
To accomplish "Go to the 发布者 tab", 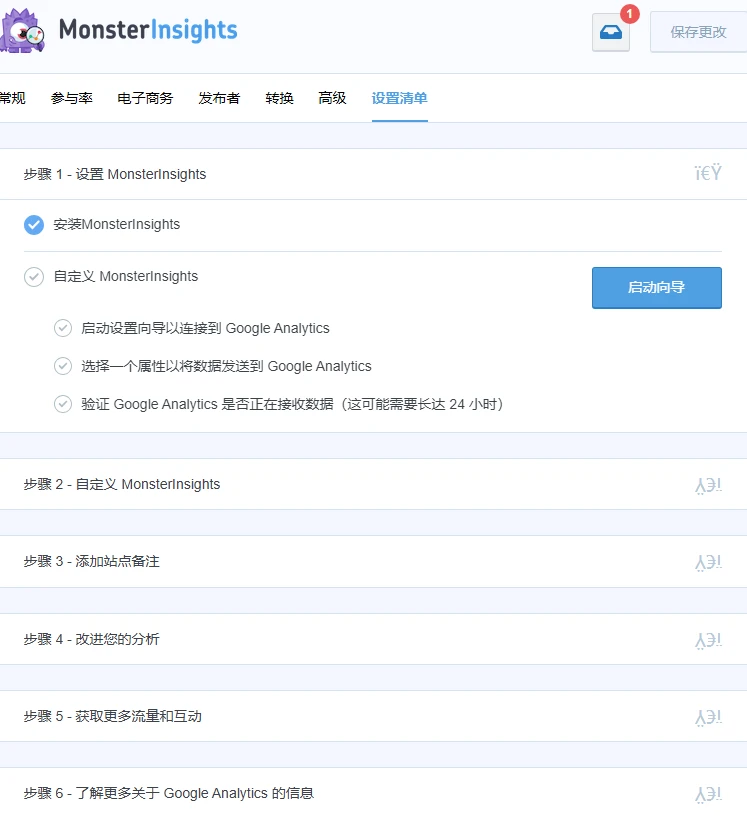I will click(x=219, y=98).
